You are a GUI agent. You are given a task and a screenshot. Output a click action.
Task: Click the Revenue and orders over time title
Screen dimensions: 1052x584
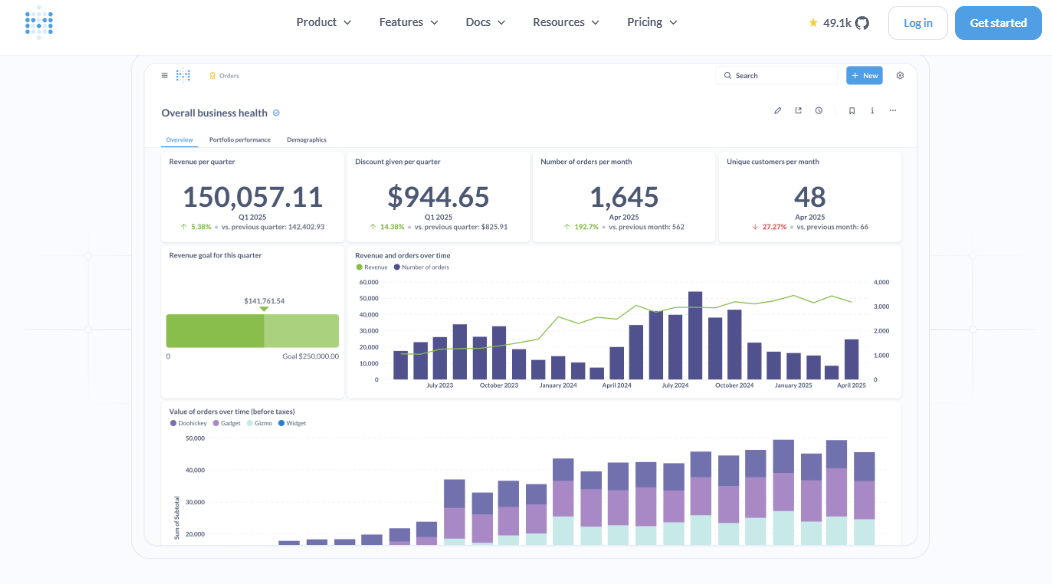403,256
